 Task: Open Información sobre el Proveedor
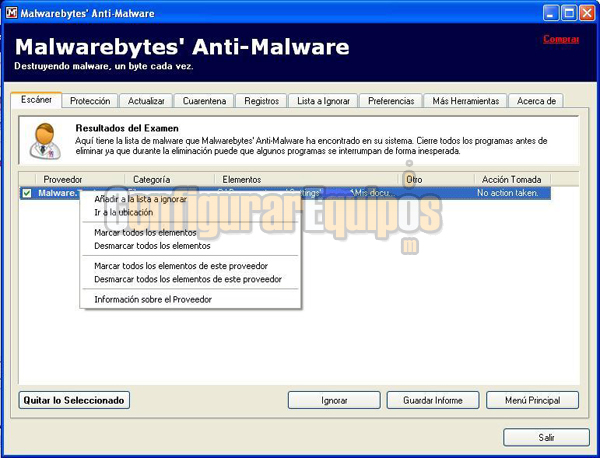tap(190, 299)
